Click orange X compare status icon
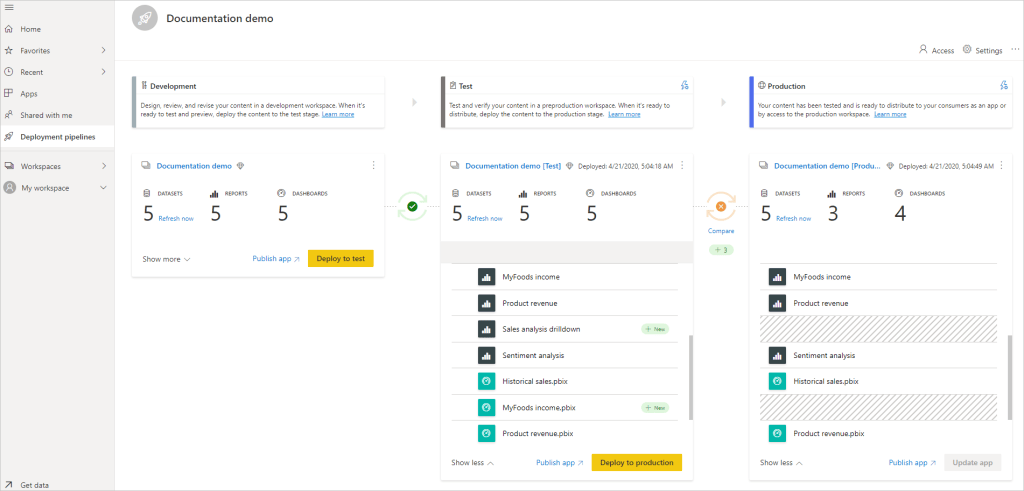1024x491 pixels. [720, 207]
